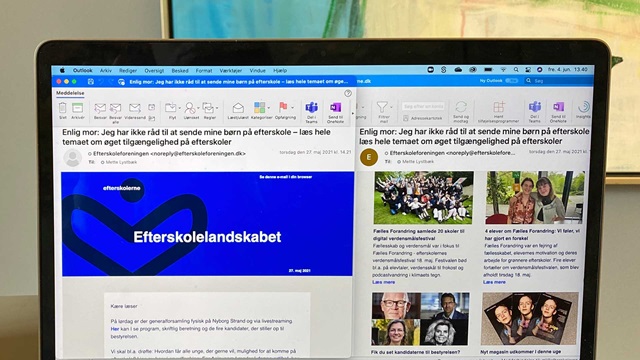Viewport: 640px width, 360px height.
Task: Click 'Læs mere' under 4 elever article
Action: click(494, 282)
